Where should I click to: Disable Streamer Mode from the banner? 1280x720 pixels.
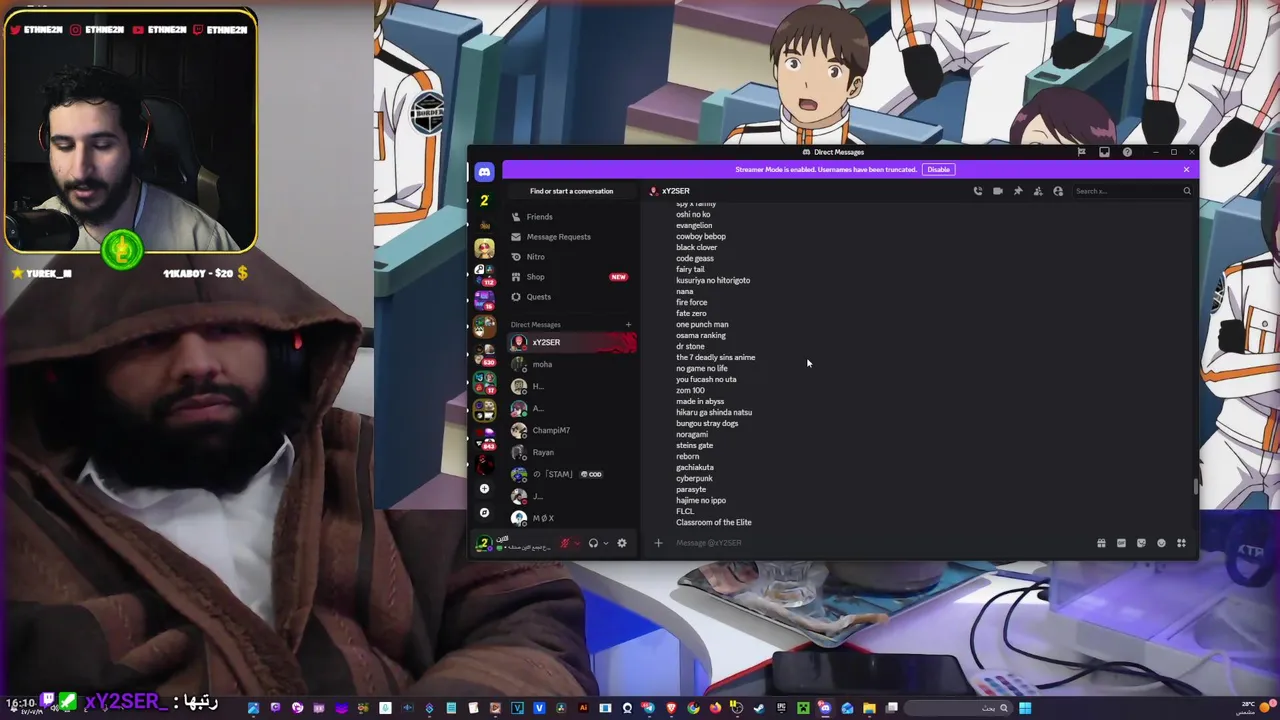click(938, 169)
